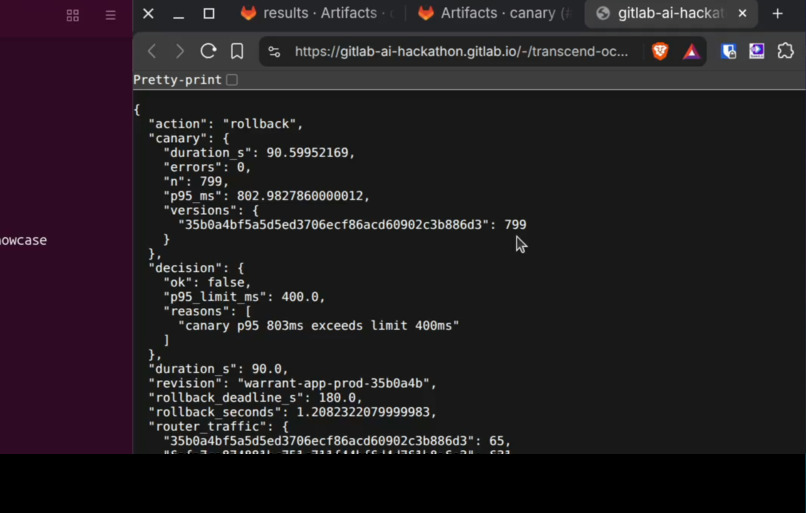Click the rollback_seconds value line
This screenshot has width=806, height=513.
[292, 412]
